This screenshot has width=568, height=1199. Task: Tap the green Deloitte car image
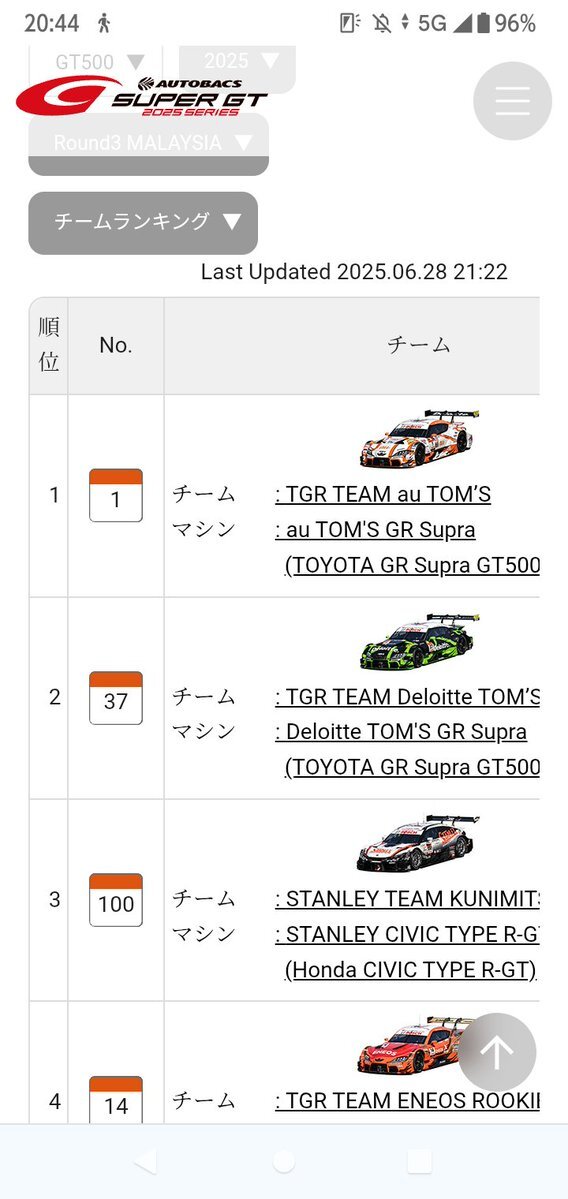coord(419,641)
